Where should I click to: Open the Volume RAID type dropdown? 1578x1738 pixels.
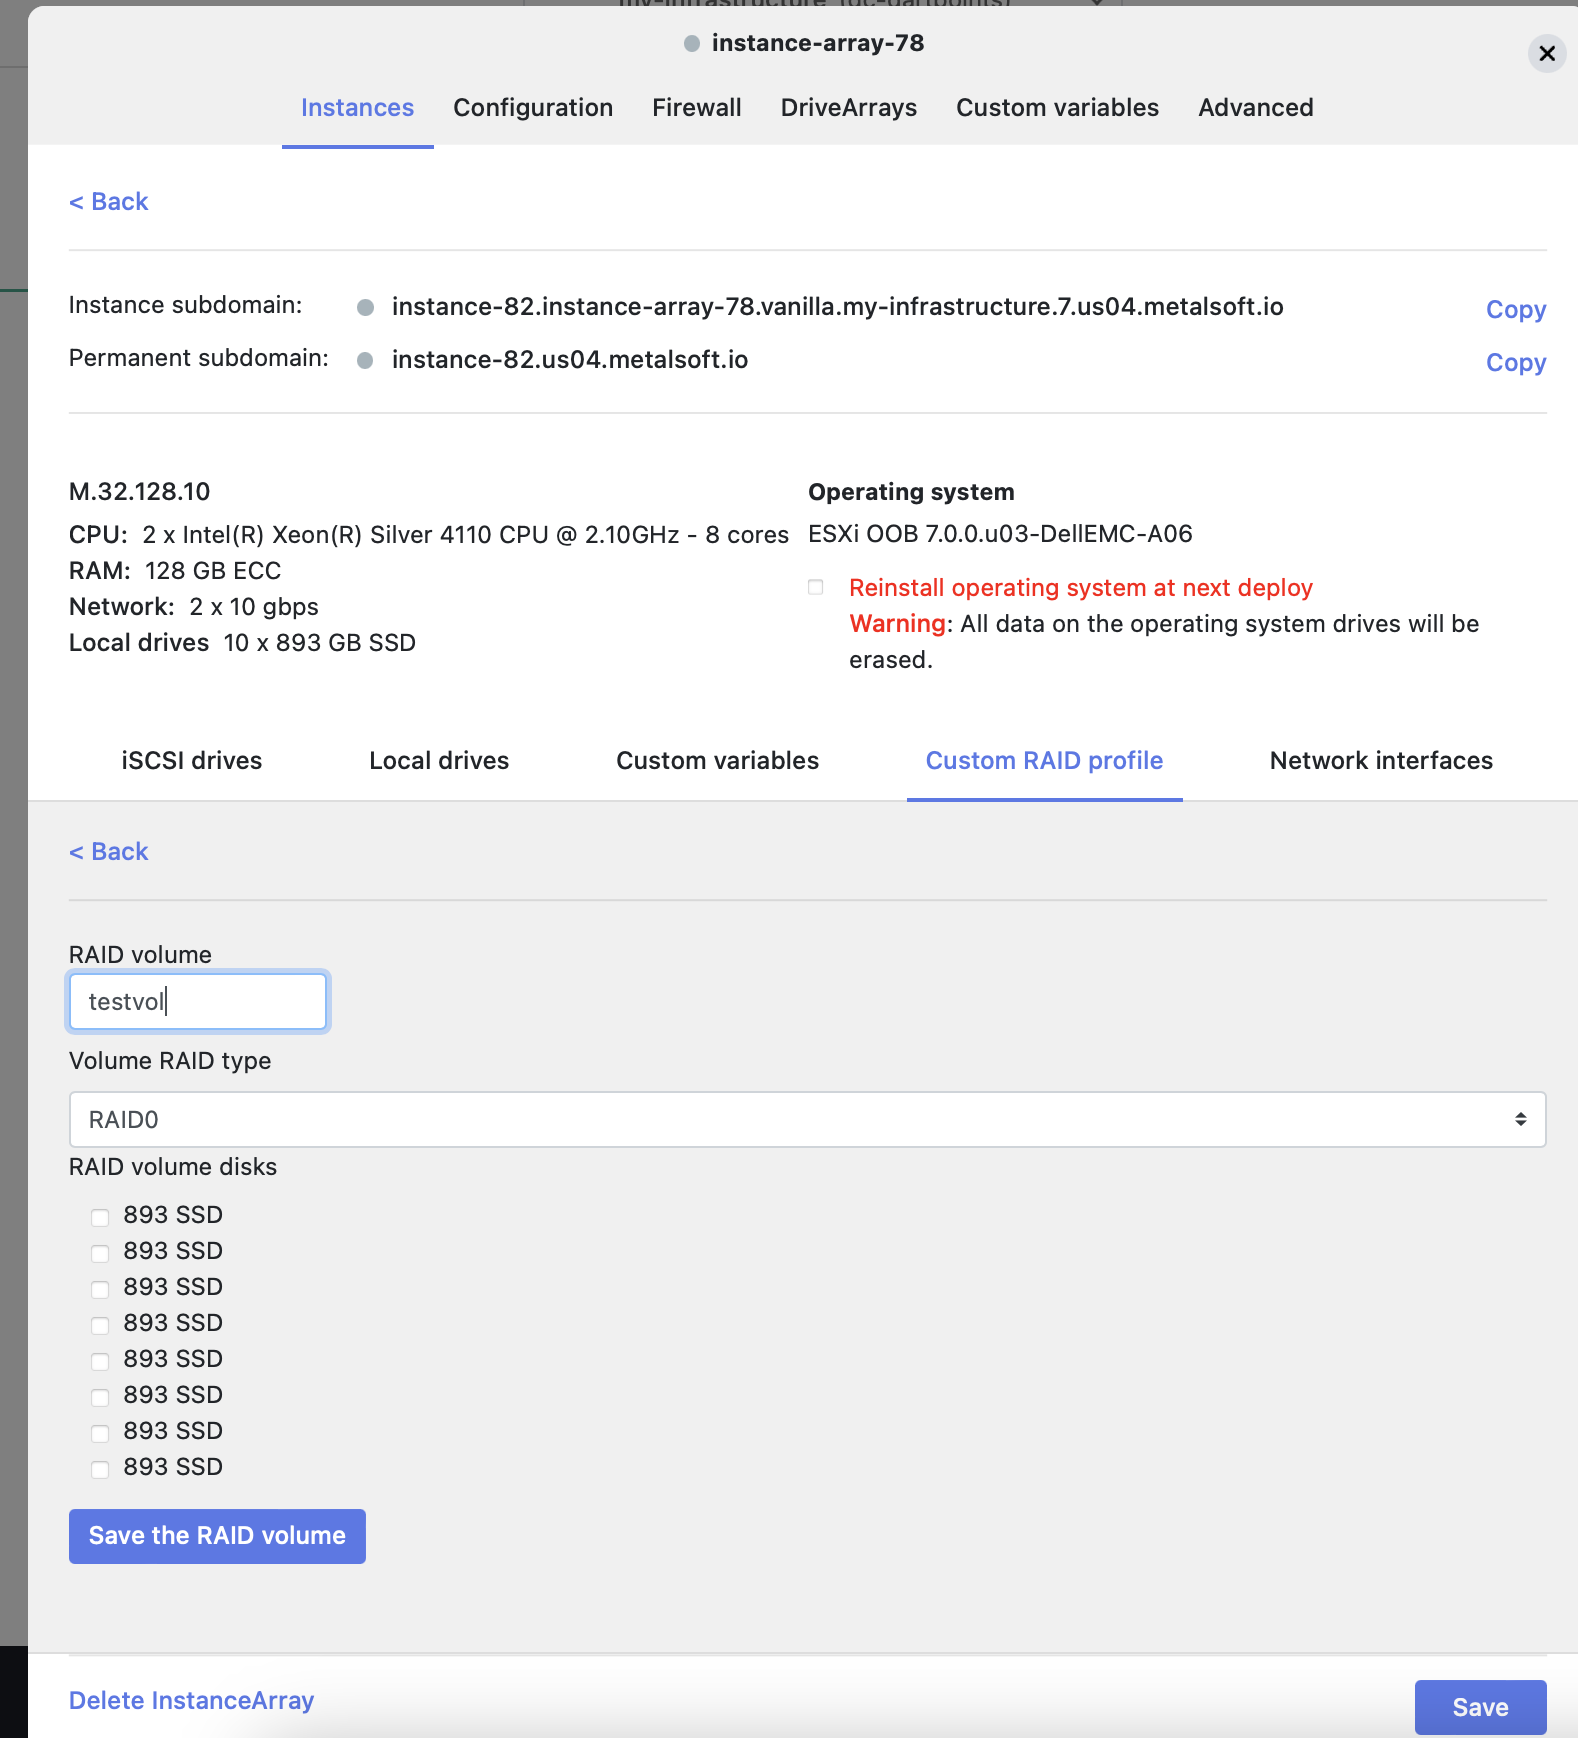(x=806, y=1120)
